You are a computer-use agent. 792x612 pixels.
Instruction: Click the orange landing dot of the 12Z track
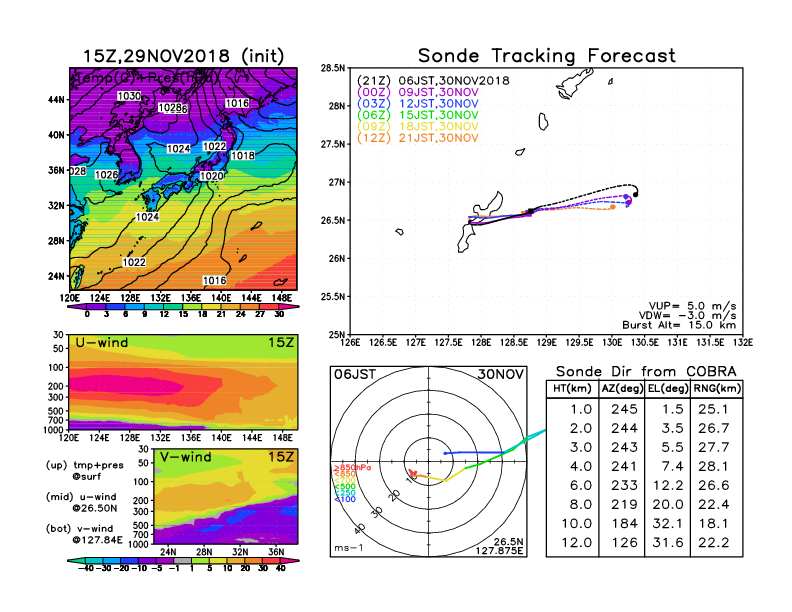(x=613, y=207)
